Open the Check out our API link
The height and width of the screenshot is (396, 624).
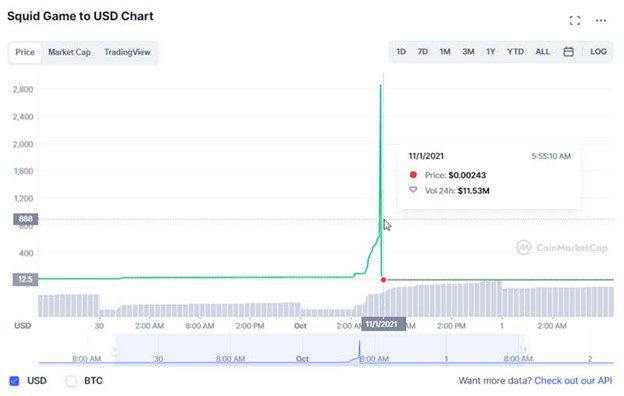coord(573,380)
